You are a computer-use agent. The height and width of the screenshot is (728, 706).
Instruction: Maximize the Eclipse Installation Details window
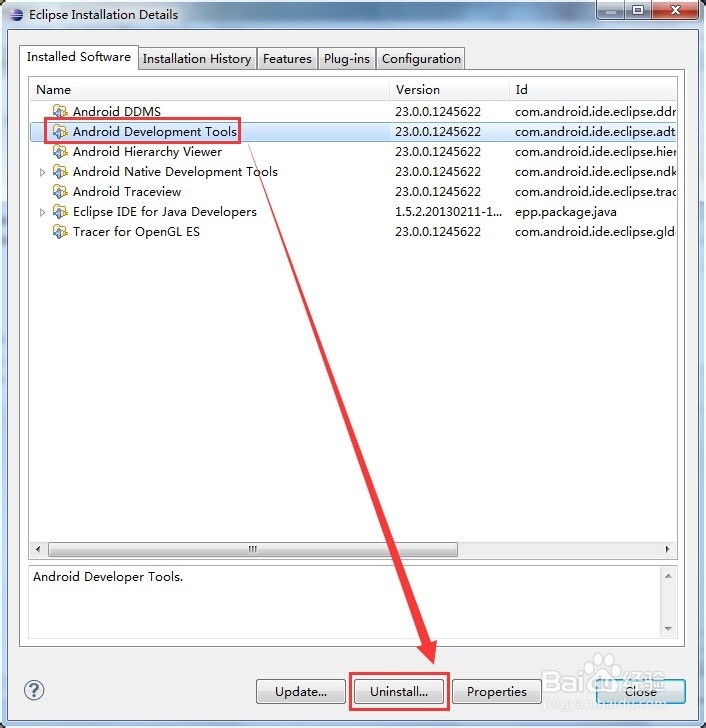tap(638, 10)
